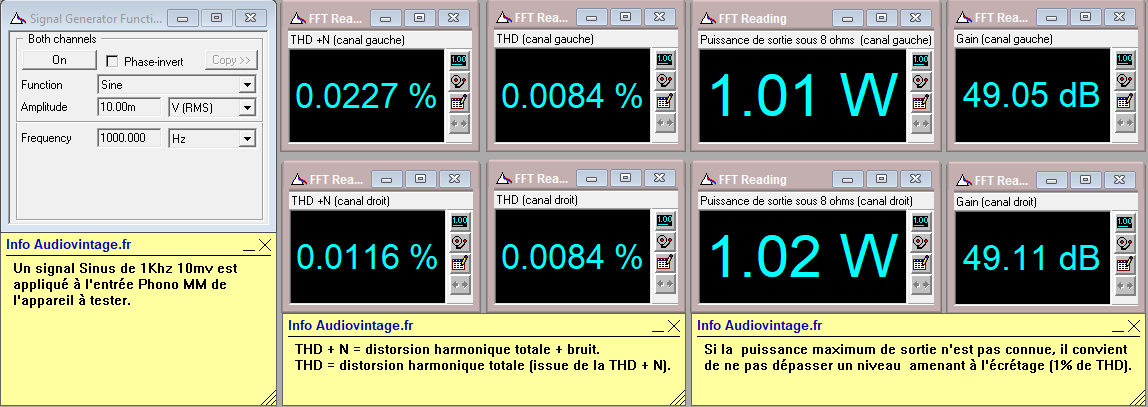Click the 1.02 W power reading
The width and height of the screenshot is (1148, 407).
pyautogui.click(x=803, y=257)
